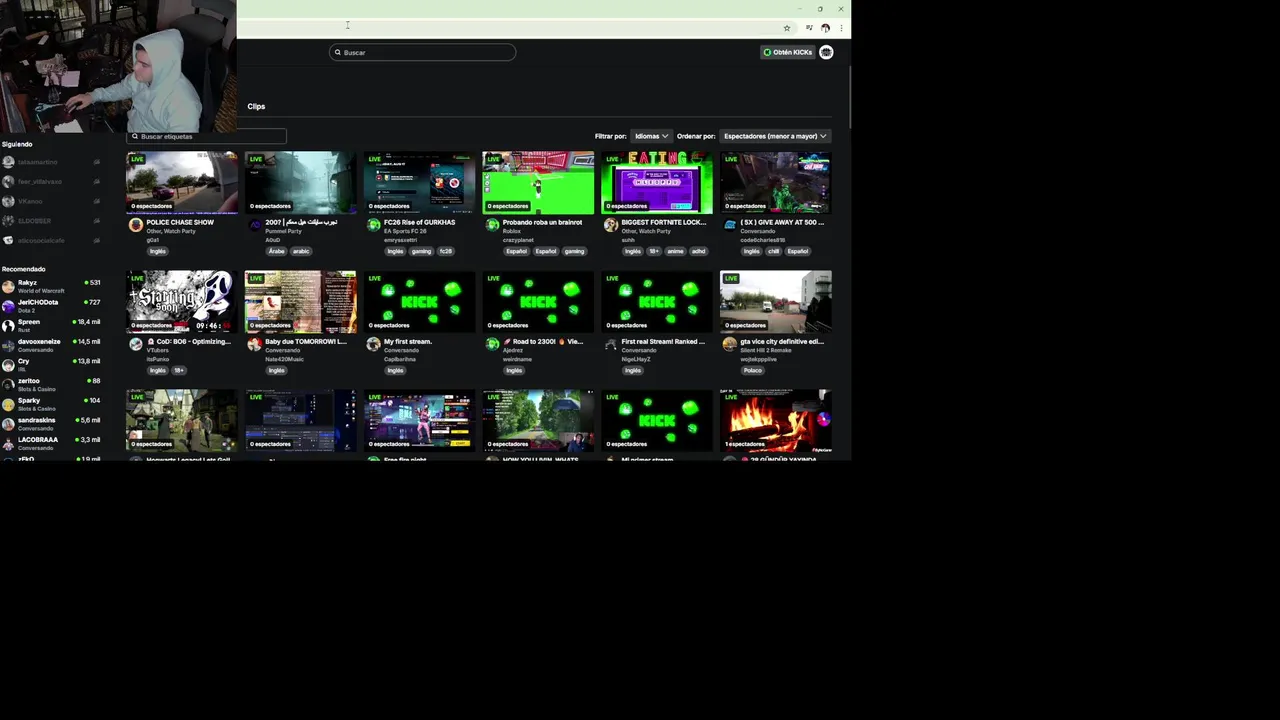Screen dimensions: 1280x720
Task: Open the Chrome profile avatar
Action: (x=825, y=28)
